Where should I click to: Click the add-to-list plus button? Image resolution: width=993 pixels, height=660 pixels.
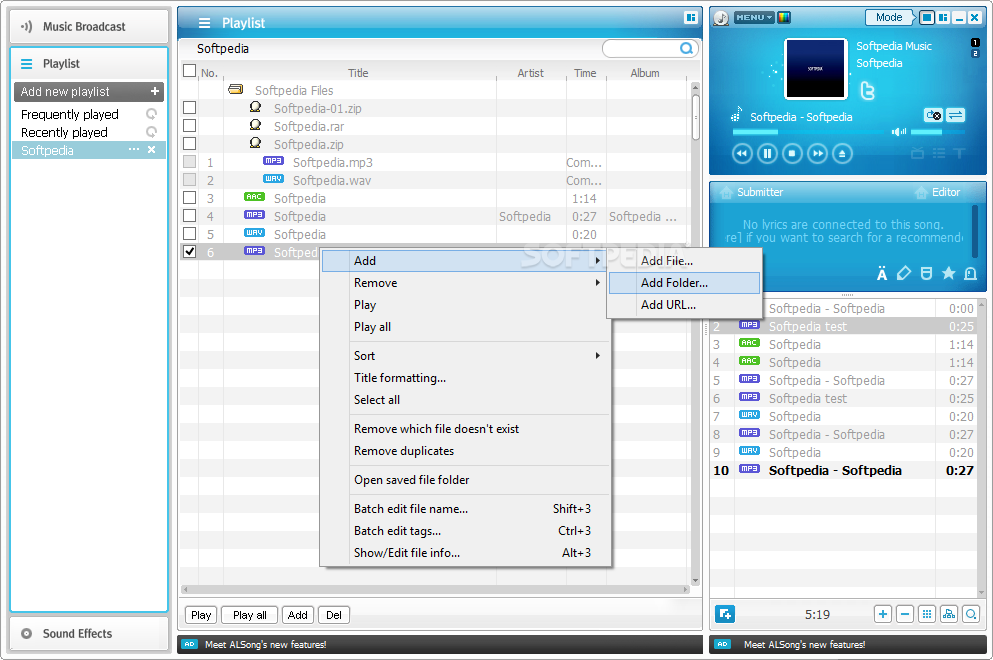[883, 614]
